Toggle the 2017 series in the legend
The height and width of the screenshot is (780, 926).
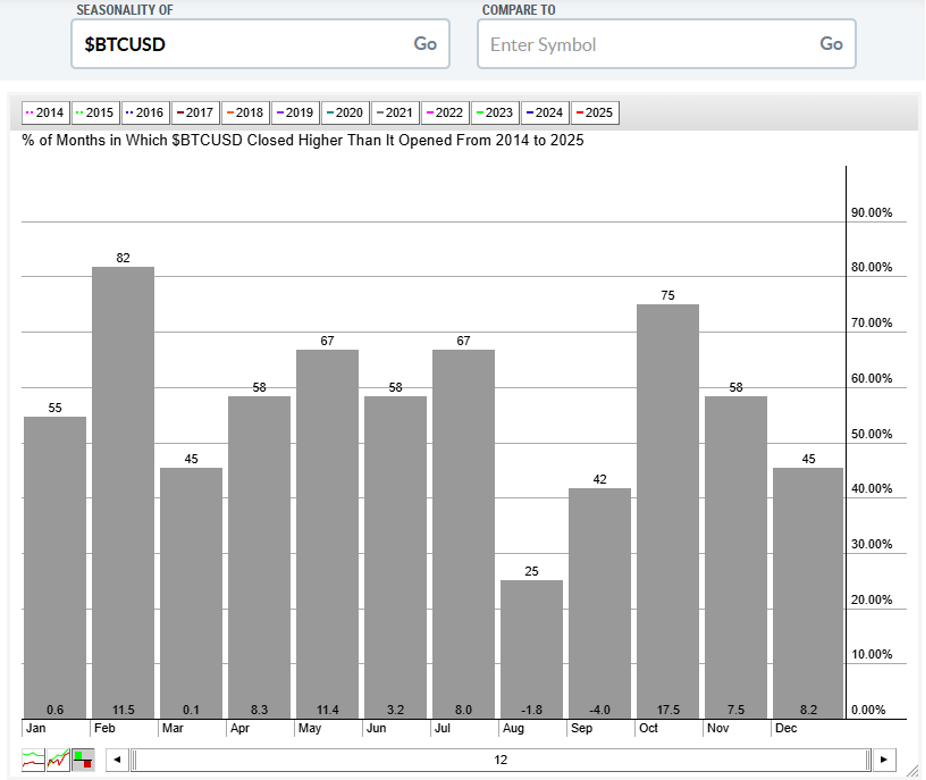pyautogui.click(x=195, y=113)
